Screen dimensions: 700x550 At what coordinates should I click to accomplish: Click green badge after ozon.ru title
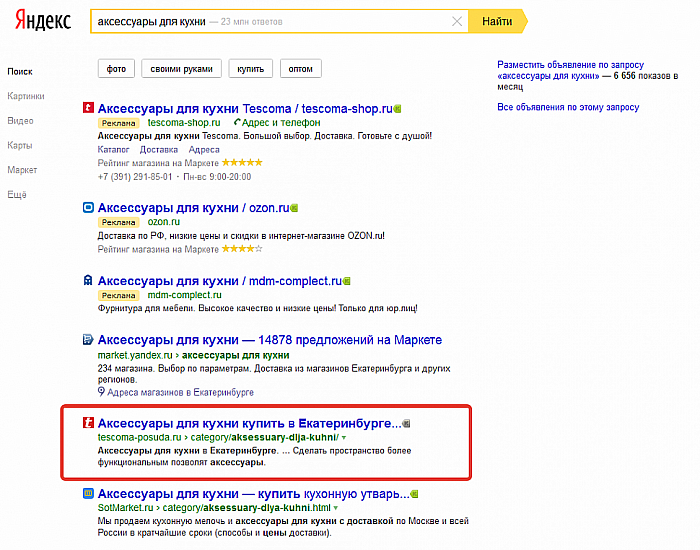pyautogui.click(x=294, y=208)
